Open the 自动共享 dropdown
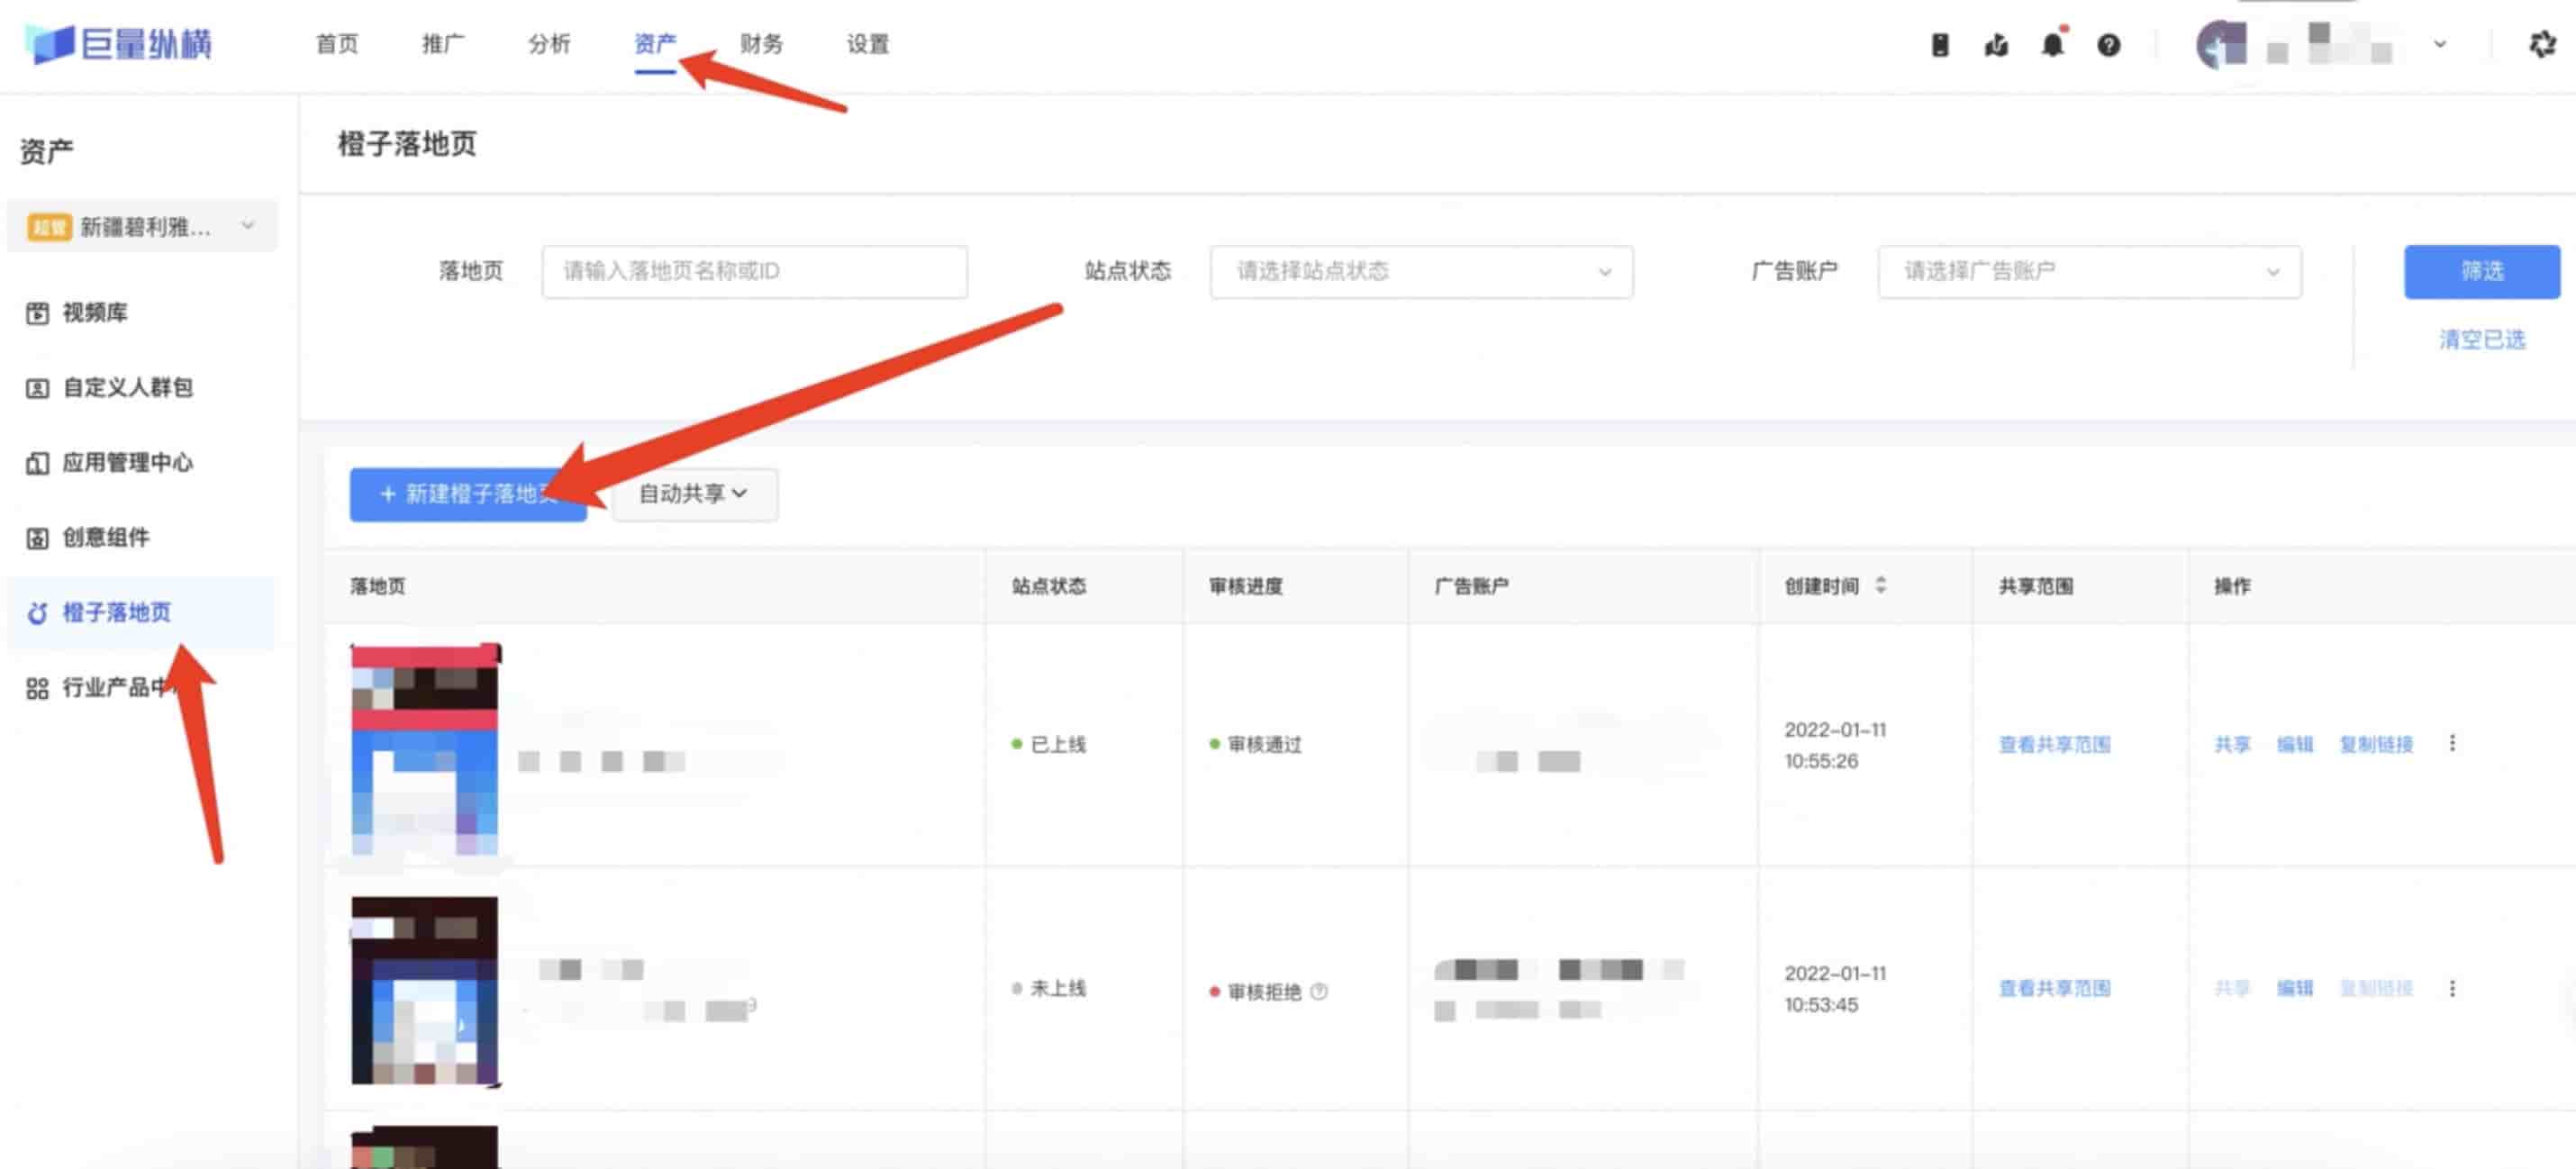 [694, 494]
